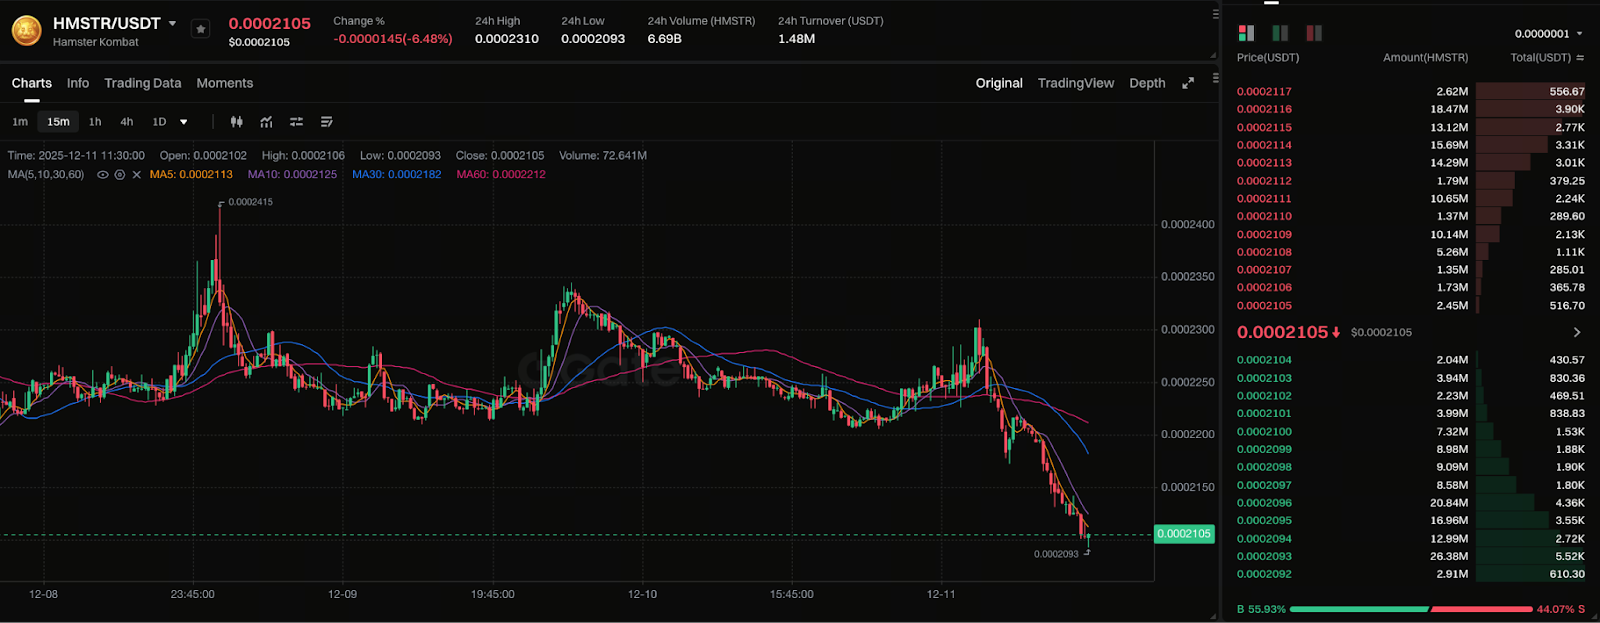Select ask price 0.0002116
This screenshot has width=1600, height=623.
pos(1264,109)
